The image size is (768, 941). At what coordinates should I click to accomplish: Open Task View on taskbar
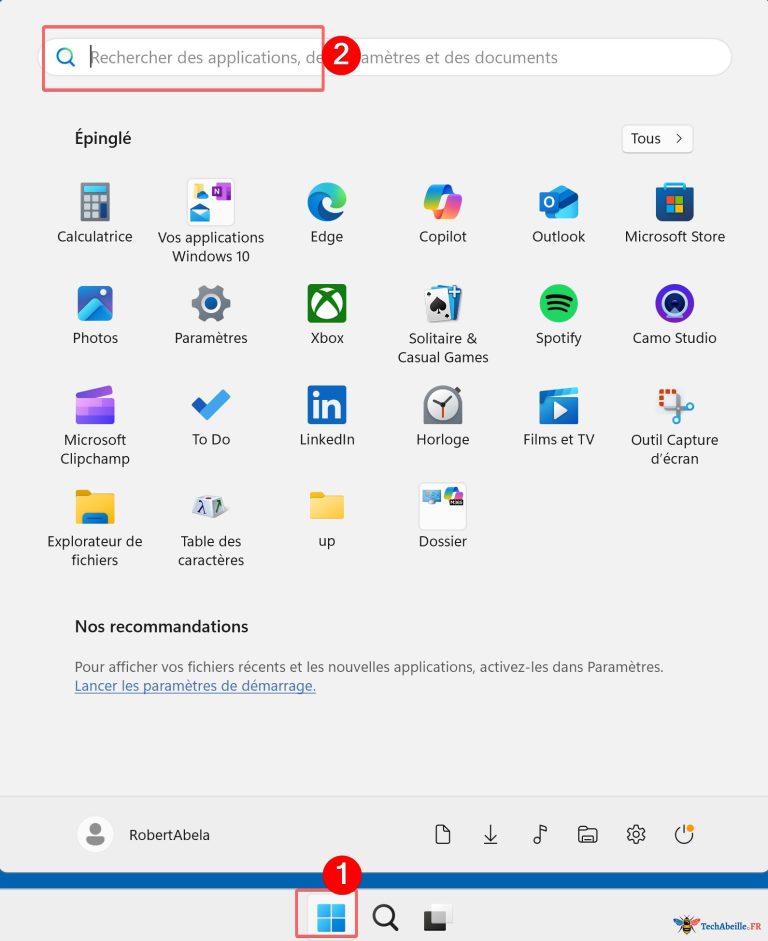coord(437,917)
